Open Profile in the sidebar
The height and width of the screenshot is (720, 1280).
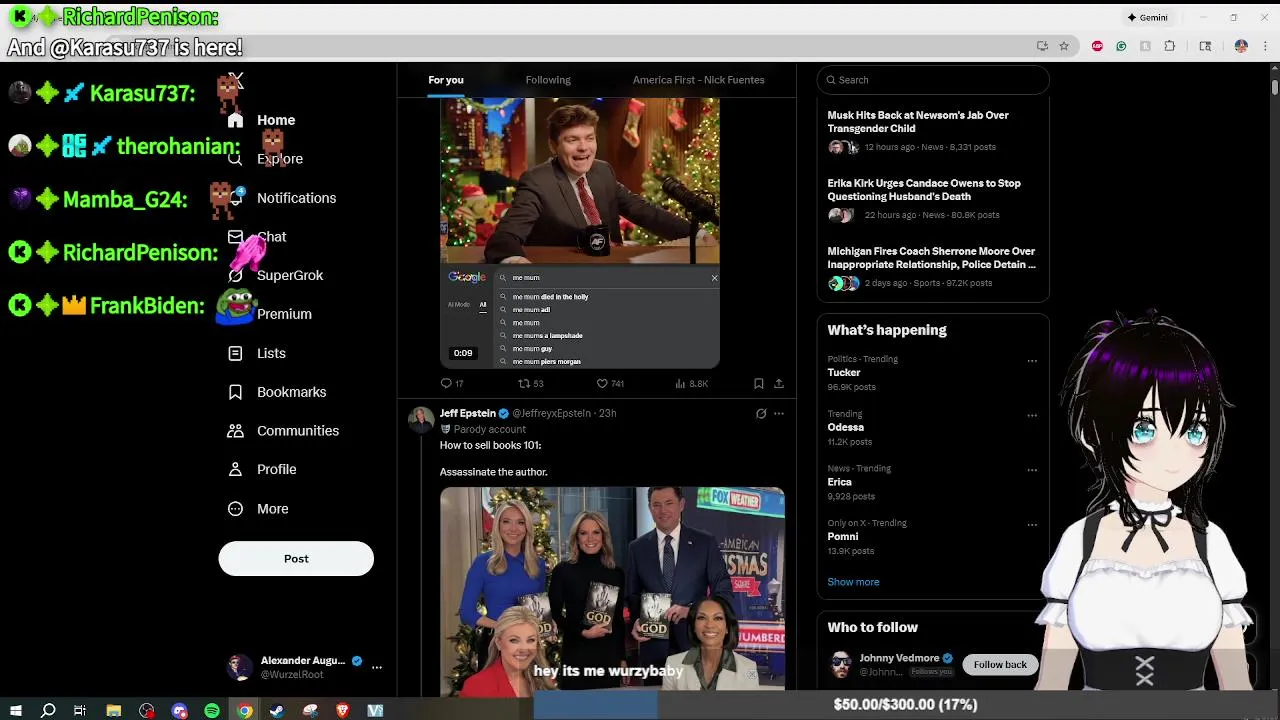(262, 469)
